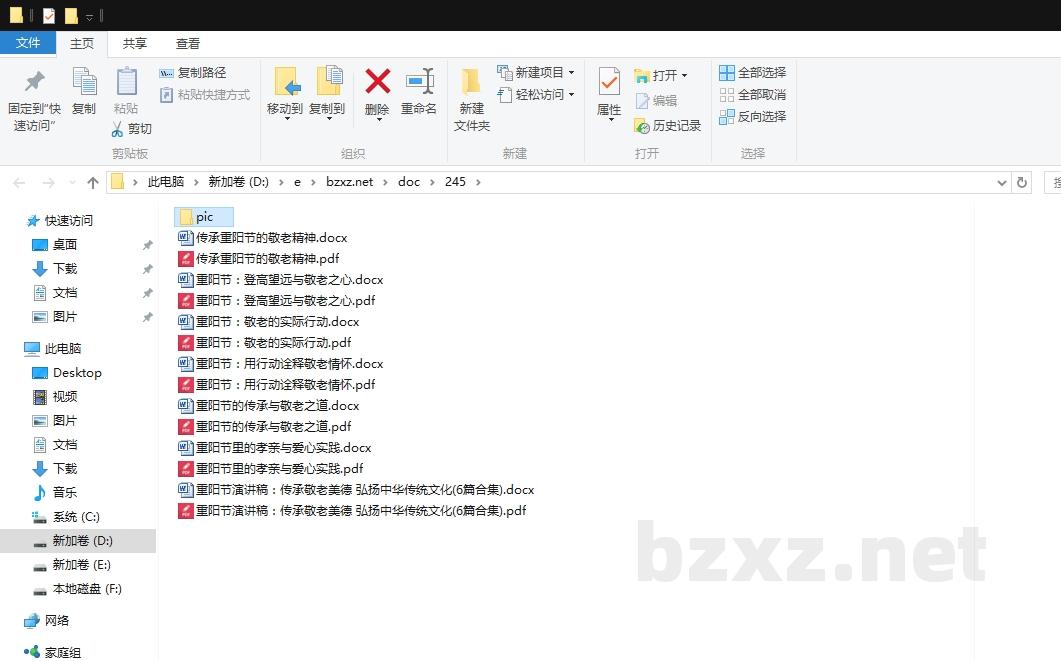
Task: Invert the selection with 反向选择
Action: 751,115
